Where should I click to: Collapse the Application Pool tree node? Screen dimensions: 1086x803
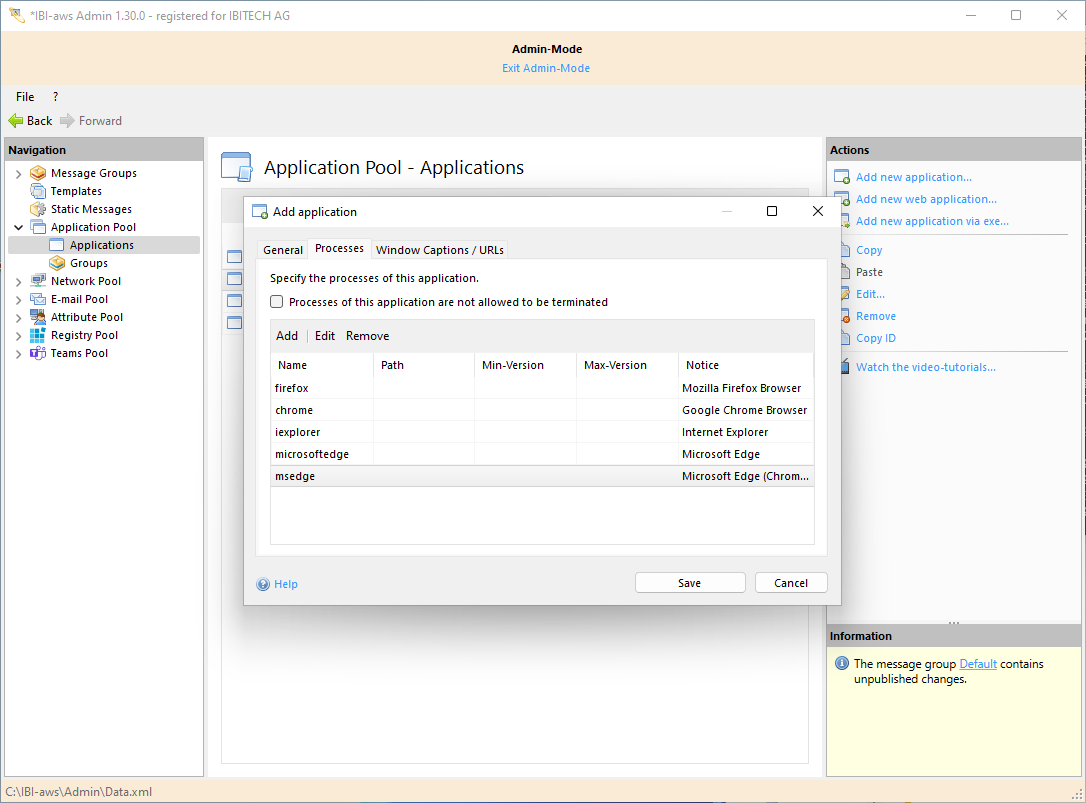[x=18, y=227]
